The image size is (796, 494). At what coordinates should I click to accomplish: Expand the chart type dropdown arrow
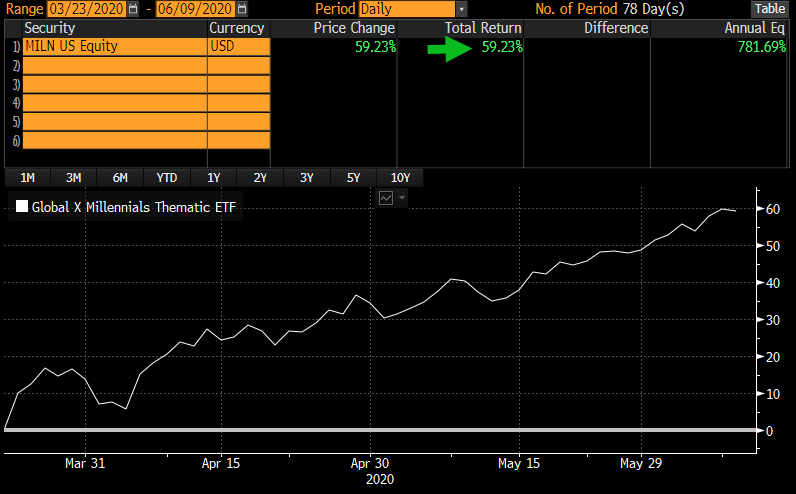(402, 198)
